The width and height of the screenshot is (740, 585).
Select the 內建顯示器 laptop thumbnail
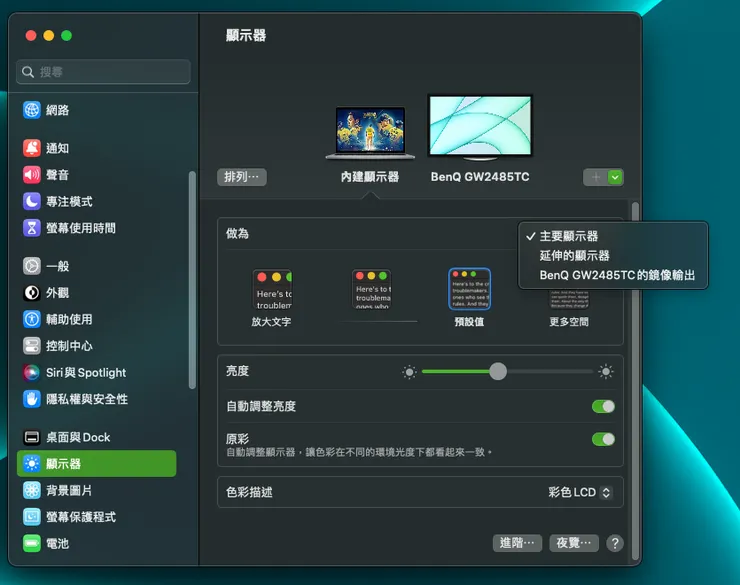[x=370, y=133]
